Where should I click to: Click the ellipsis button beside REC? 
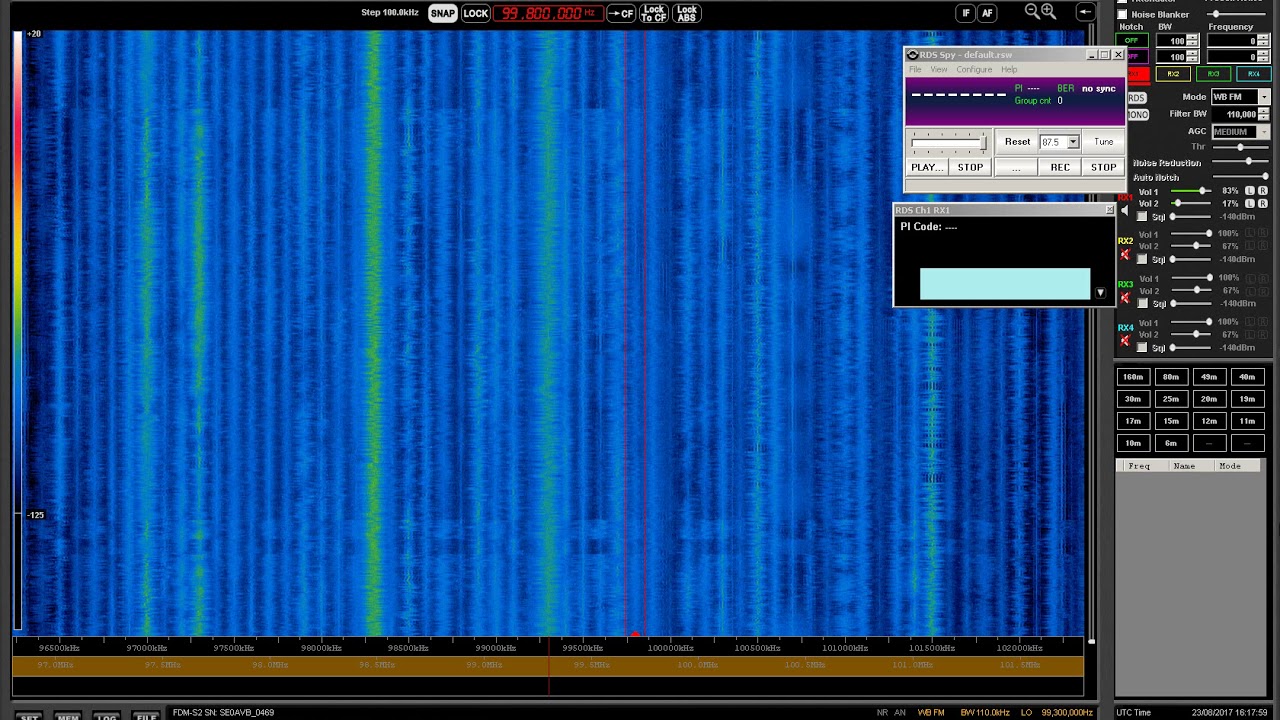click(x=1016, y=167)
